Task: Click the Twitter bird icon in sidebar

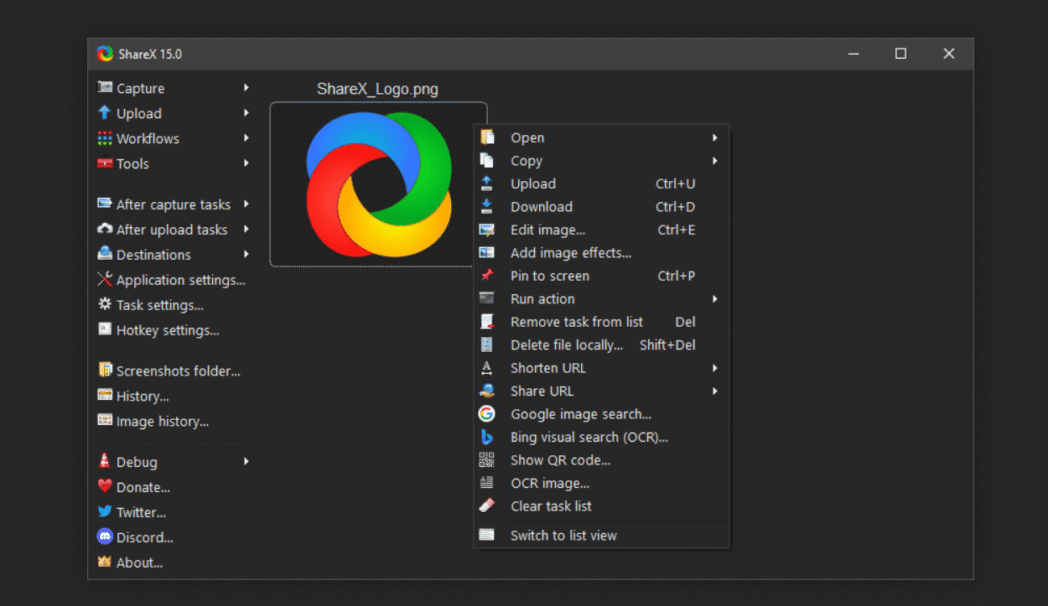Action: tap(104, 512)
